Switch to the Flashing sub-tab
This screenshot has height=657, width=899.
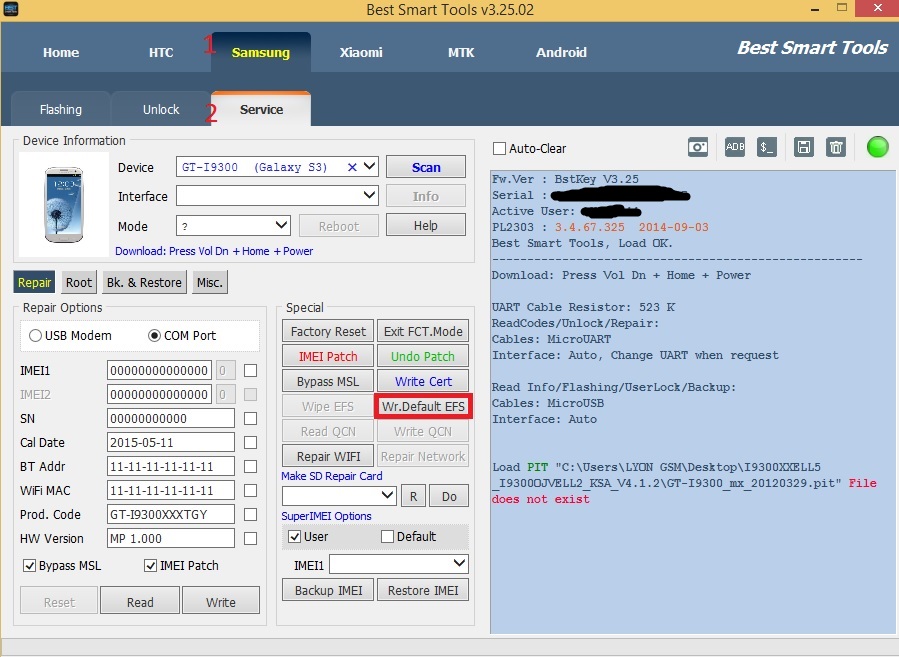coord(61,110)
